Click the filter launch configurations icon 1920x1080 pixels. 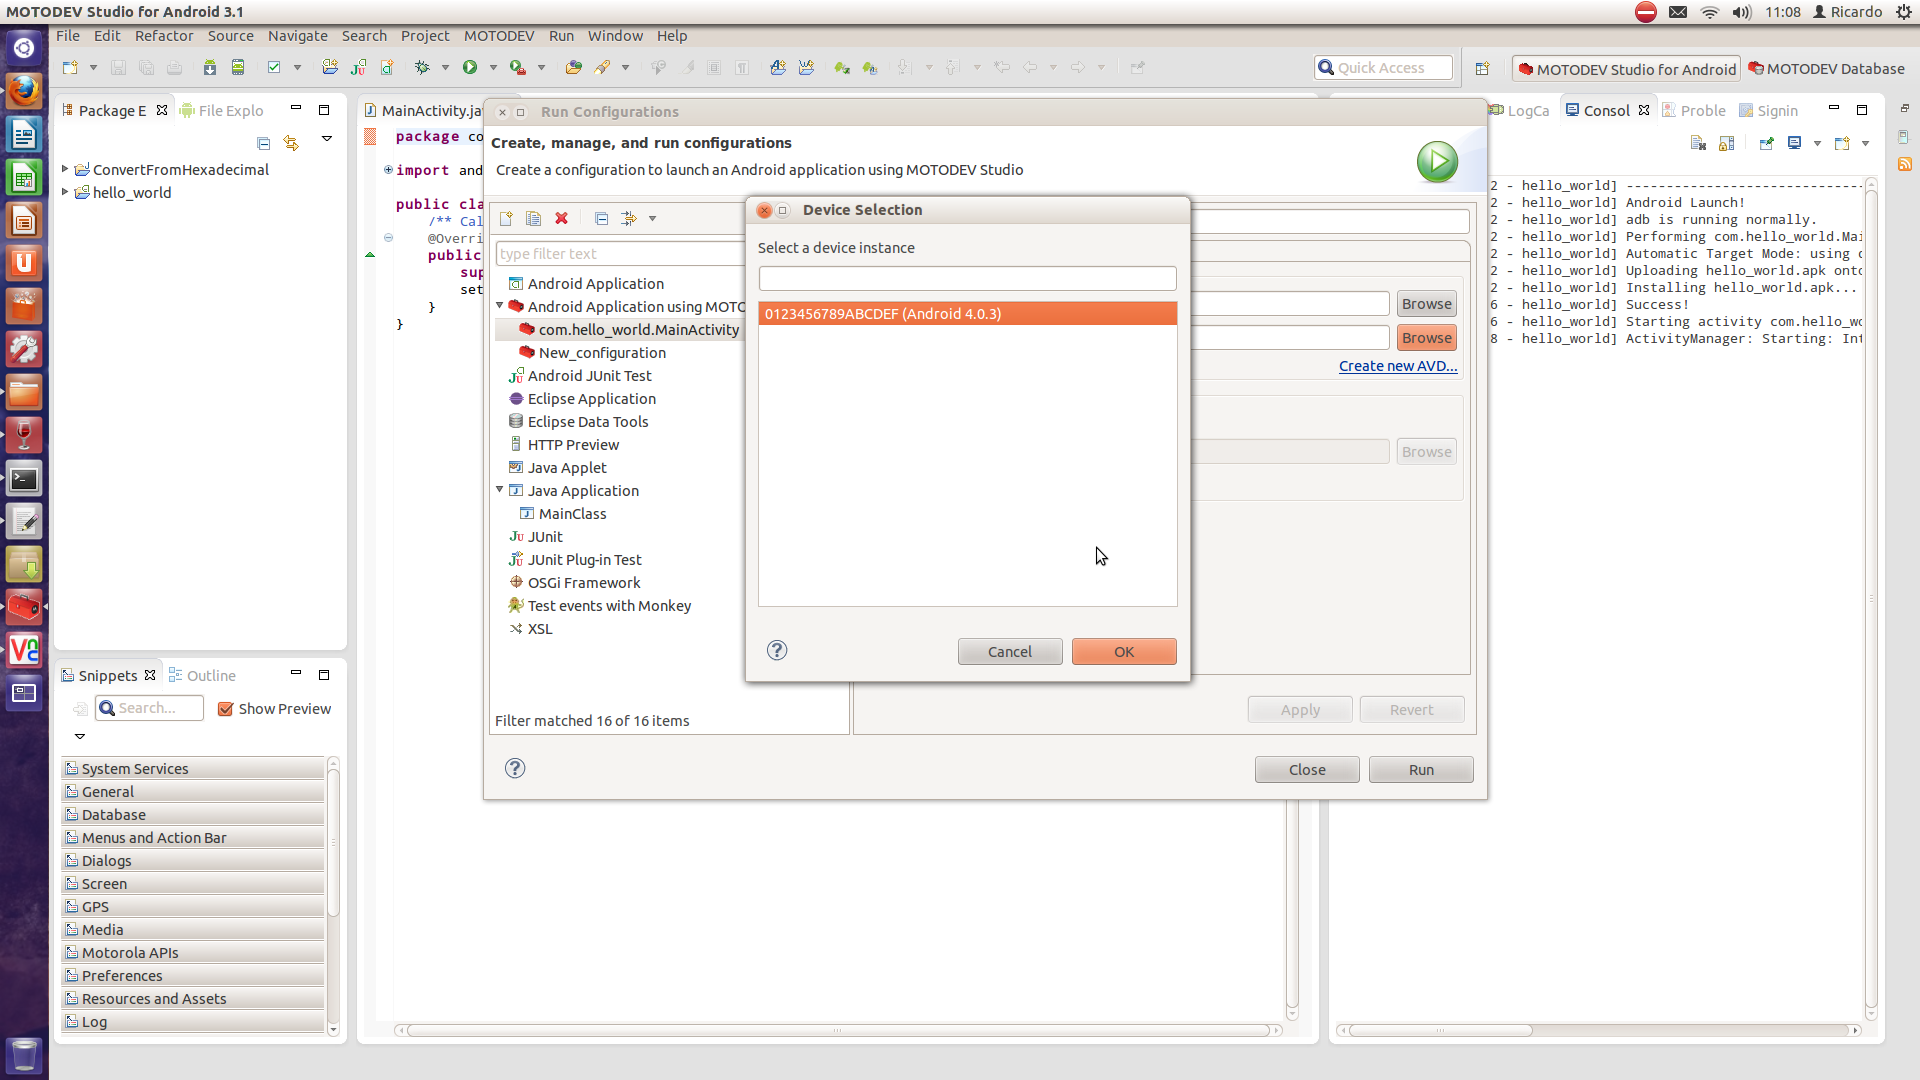point(629,218)
